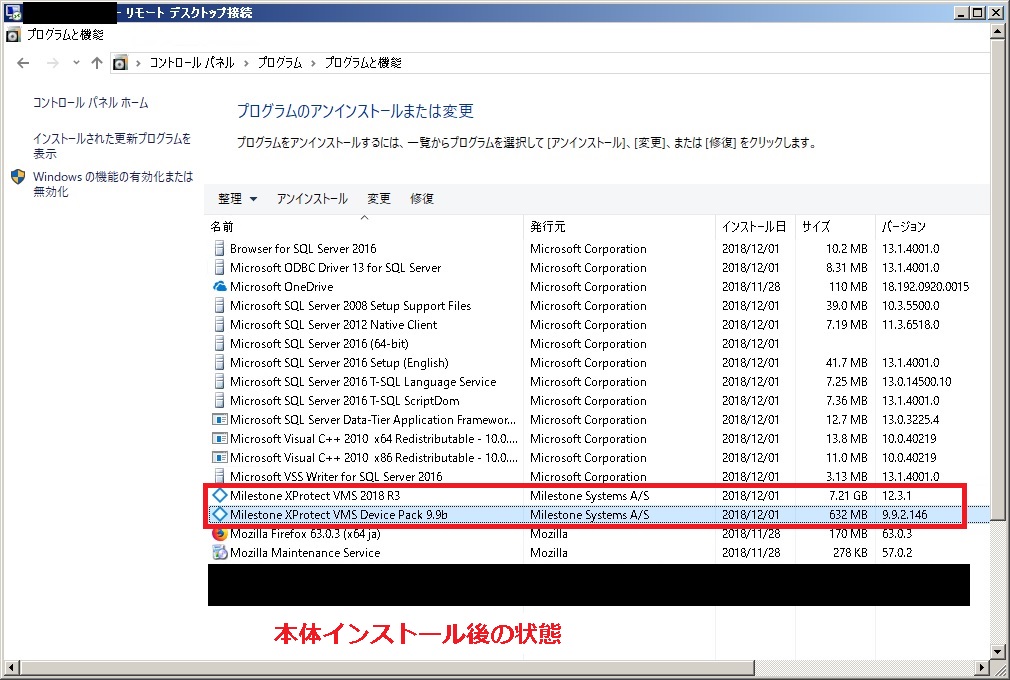1010x680 pixels.
Task: Select プログラムと機能 breadcrumb item
Action: point(363,63)
